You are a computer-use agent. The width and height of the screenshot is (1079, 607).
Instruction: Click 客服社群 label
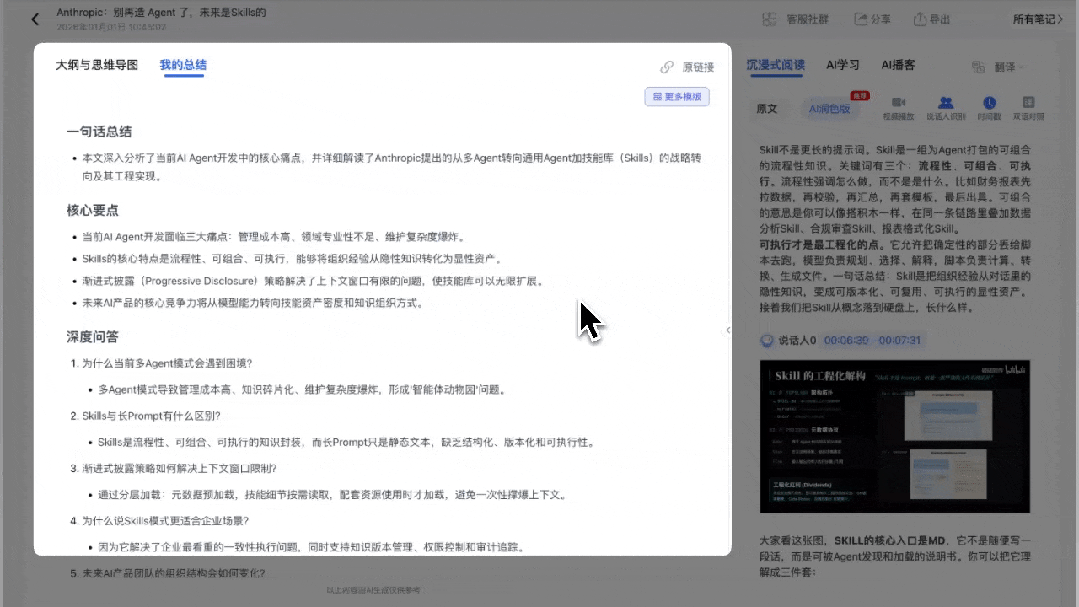click(807, 19)
